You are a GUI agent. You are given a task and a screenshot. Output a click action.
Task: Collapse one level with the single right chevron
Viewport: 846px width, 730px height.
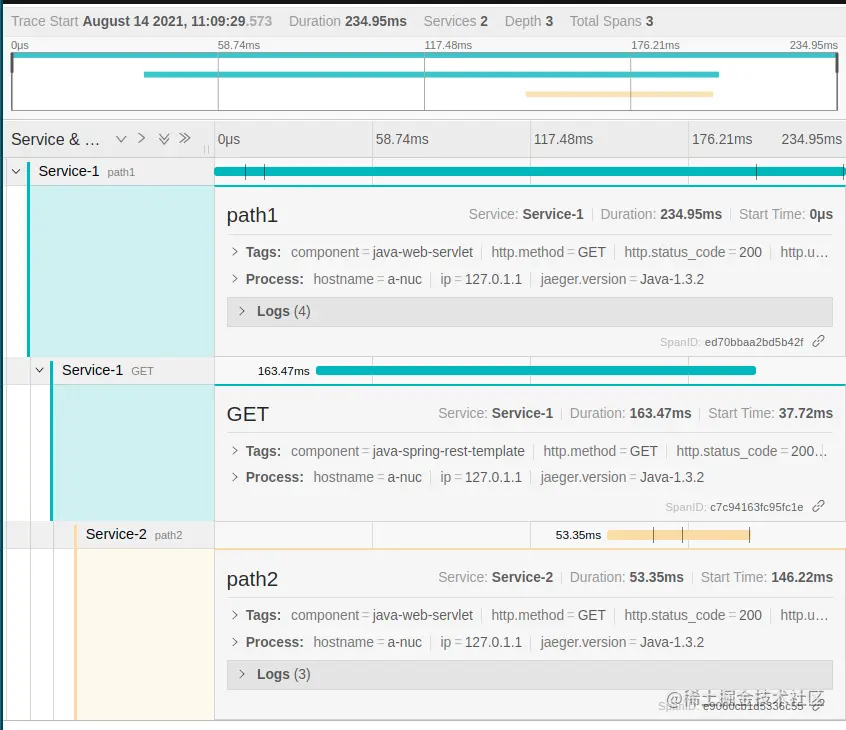141,139
